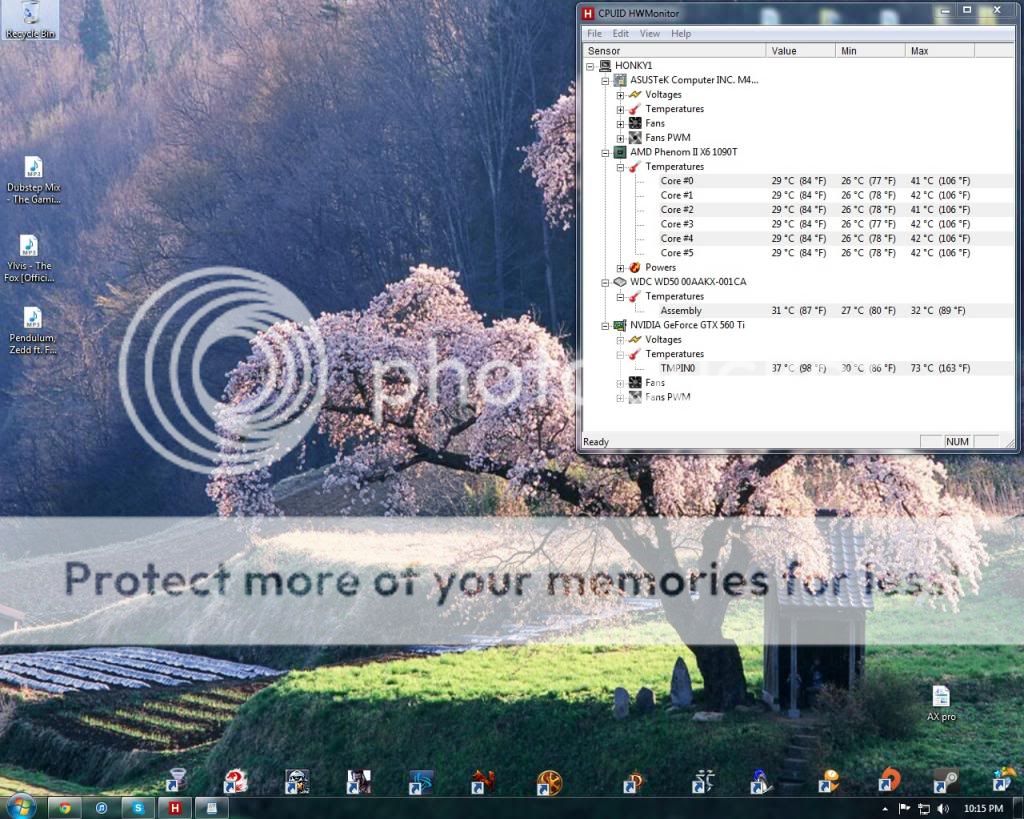Click the hard drive icon beside WDC WD50
The width and height of the screenshot is (1024, 819).
620,281
